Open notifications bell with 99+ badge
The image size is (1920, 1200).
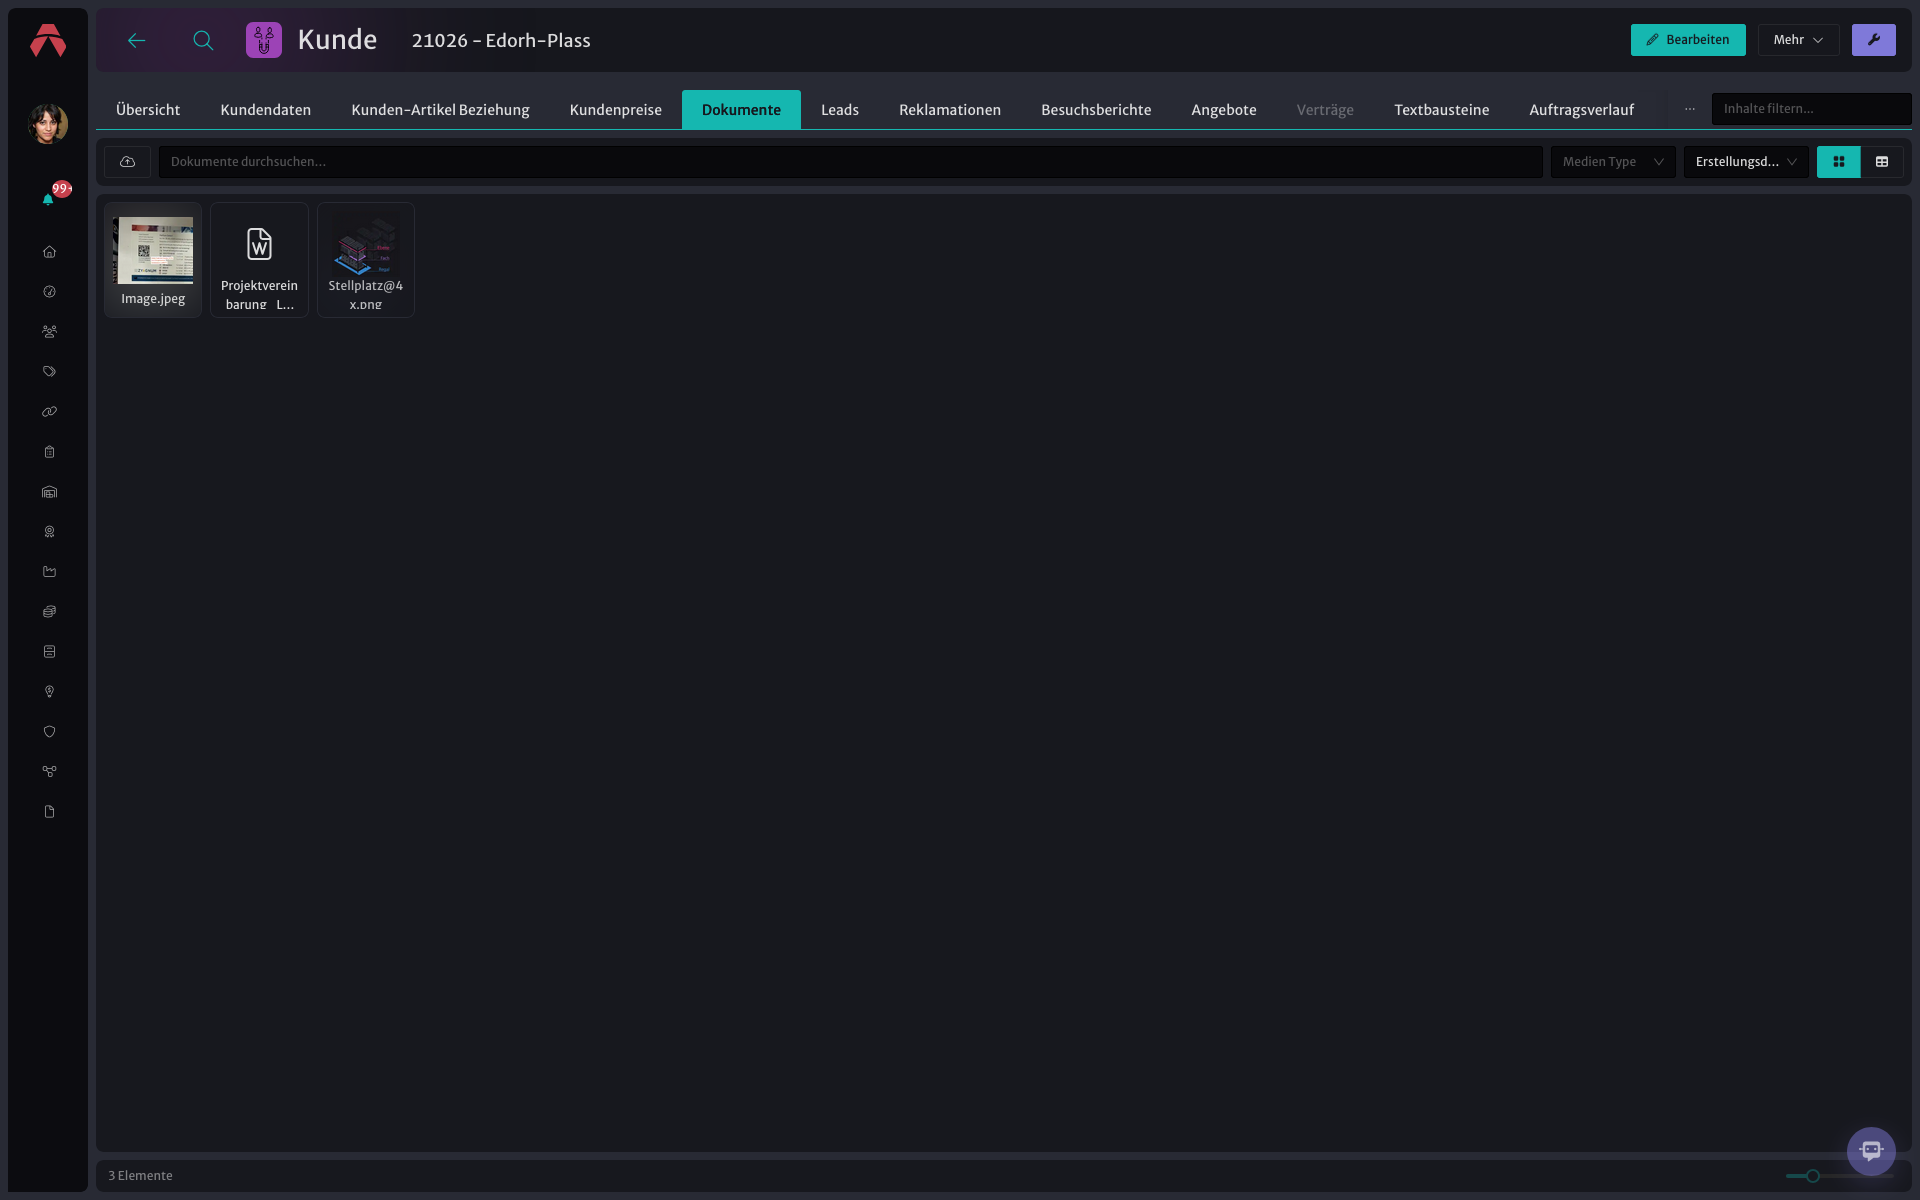(48, 199)
